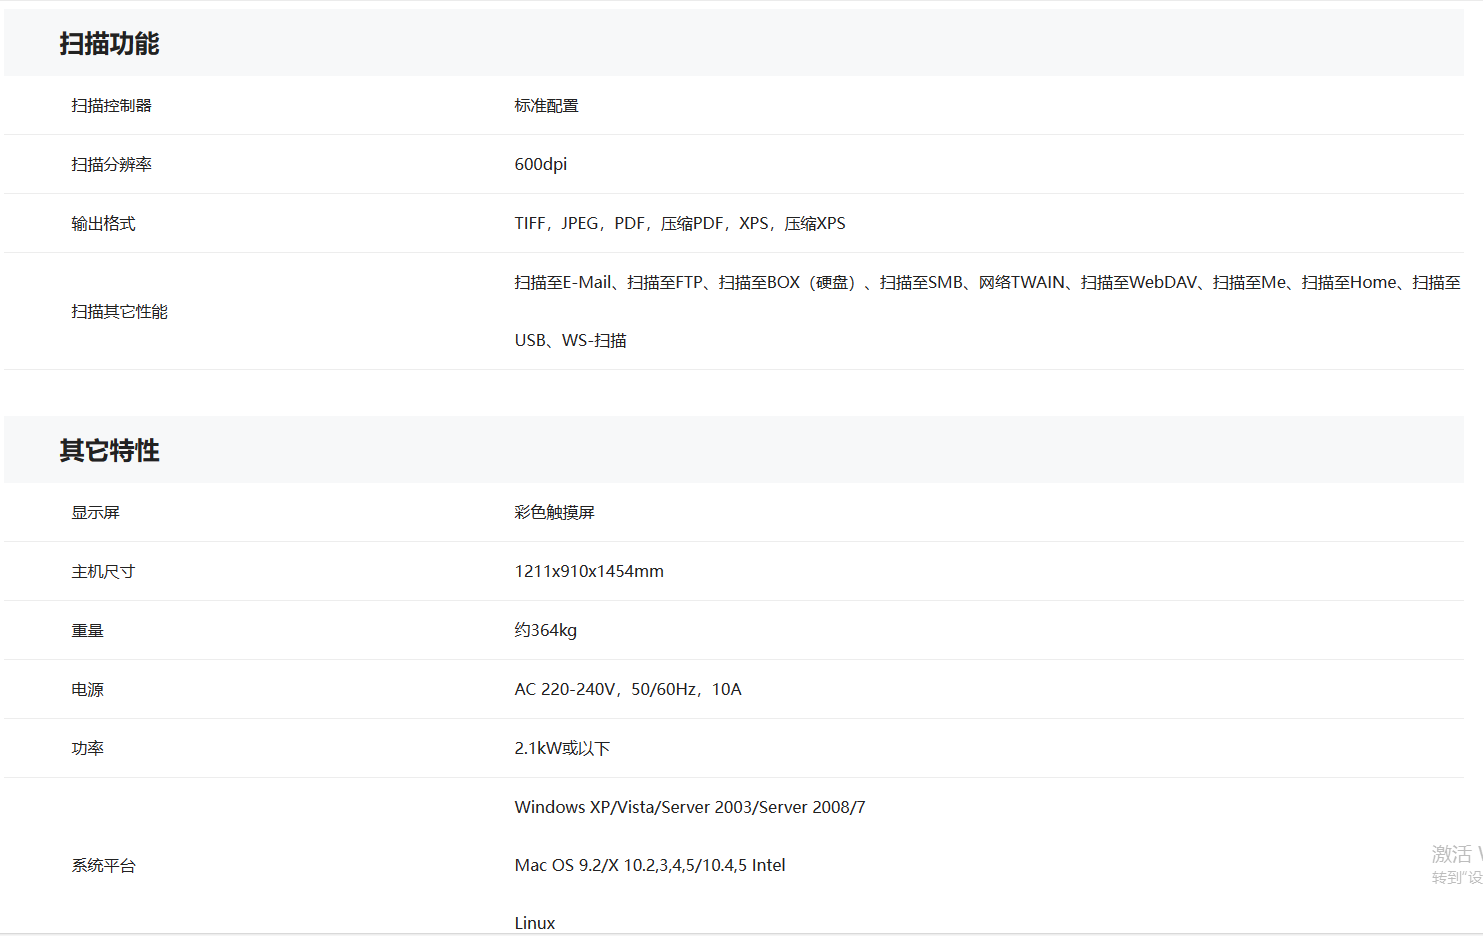This screenshot has width=1483, height=936.
Task: Click the 2.1kW或以下 power value
Action: pyautogui.click(x=561, y=749)
